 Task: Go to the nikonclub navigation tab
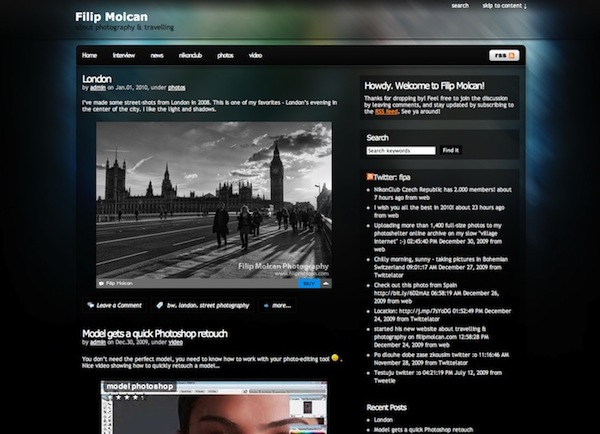tap(190, 56)
